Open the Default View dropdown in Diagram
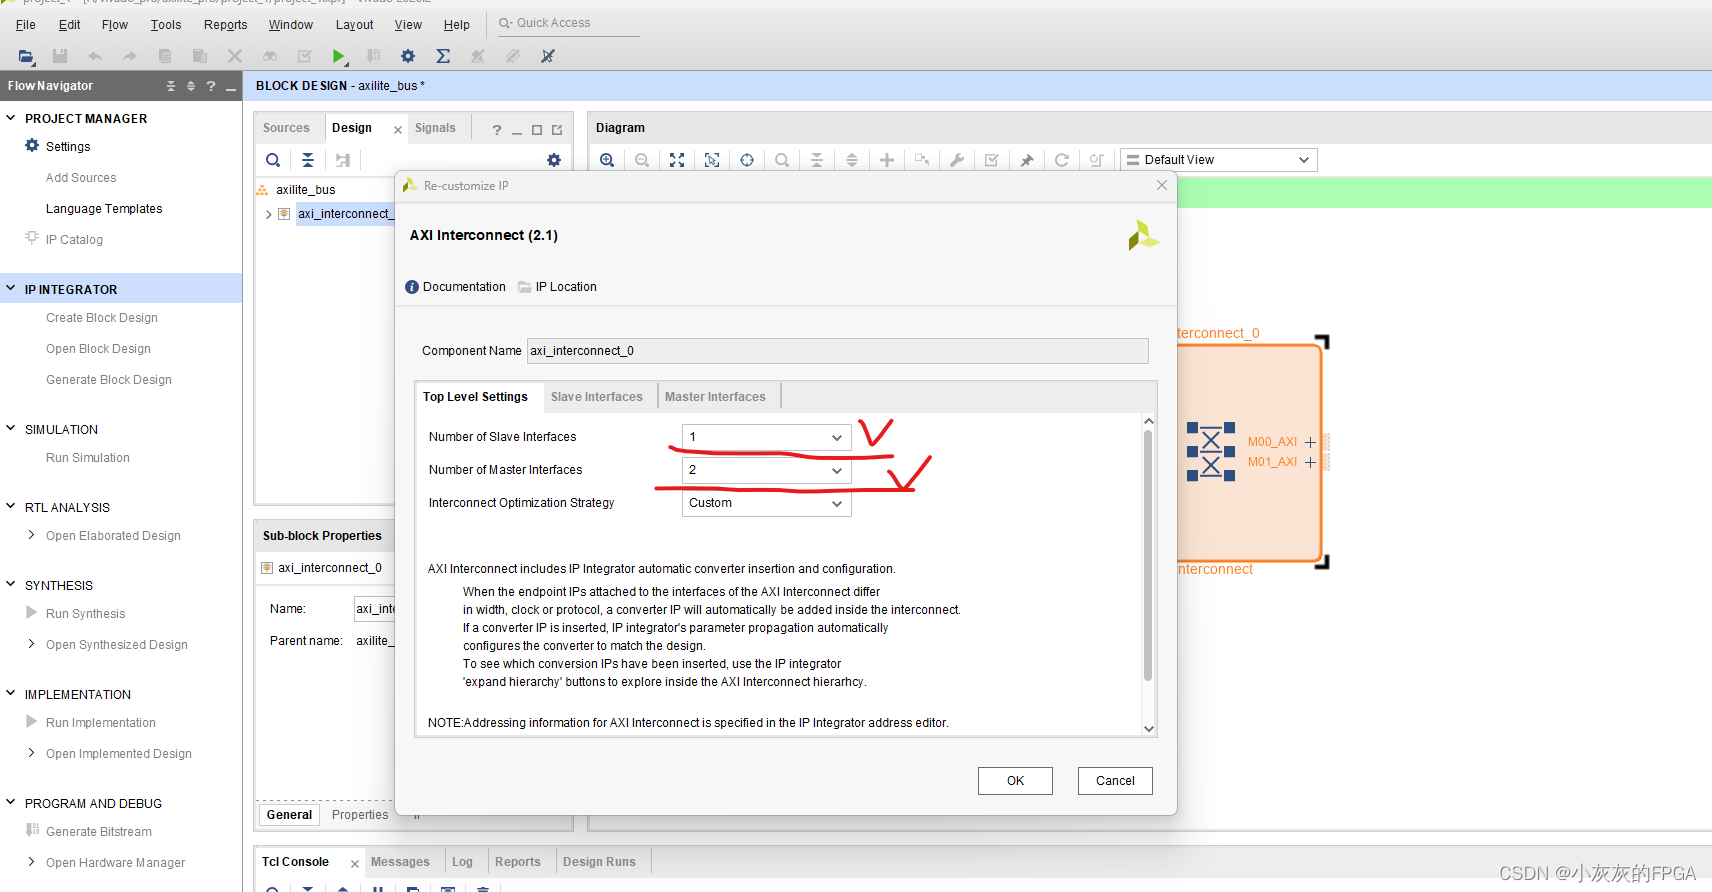This screenshot has width=1712, height=892. click(1218, 160)
